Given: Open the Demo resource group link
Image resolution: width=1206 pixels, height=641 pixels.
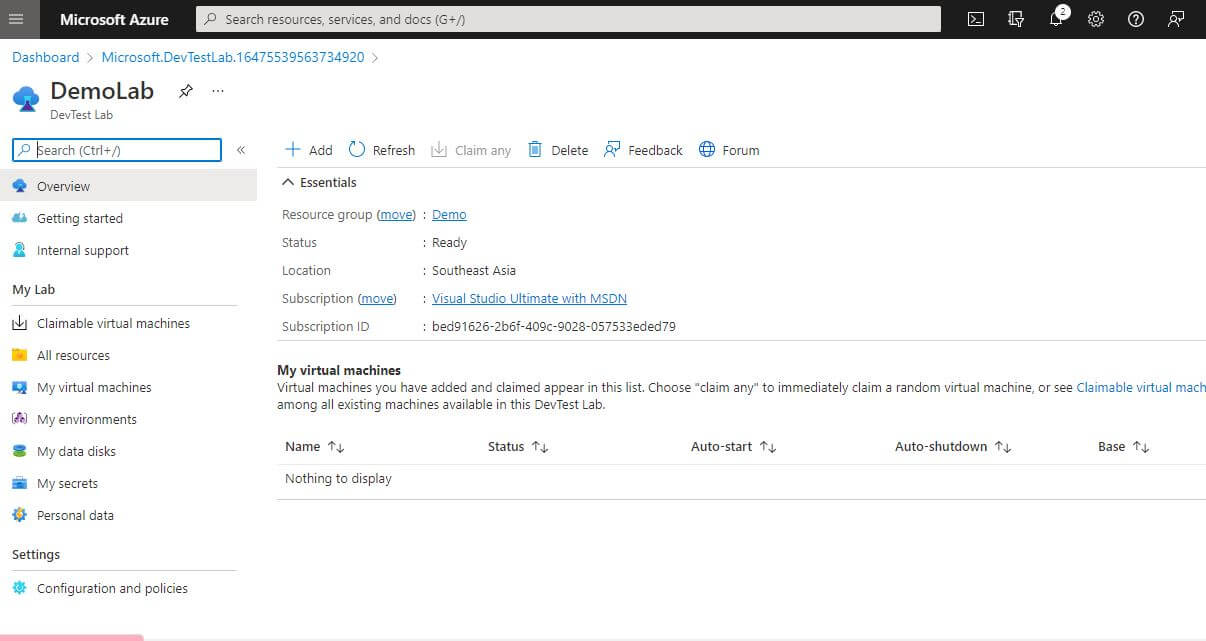Looking at the screenshot, I should click(449, 215).
